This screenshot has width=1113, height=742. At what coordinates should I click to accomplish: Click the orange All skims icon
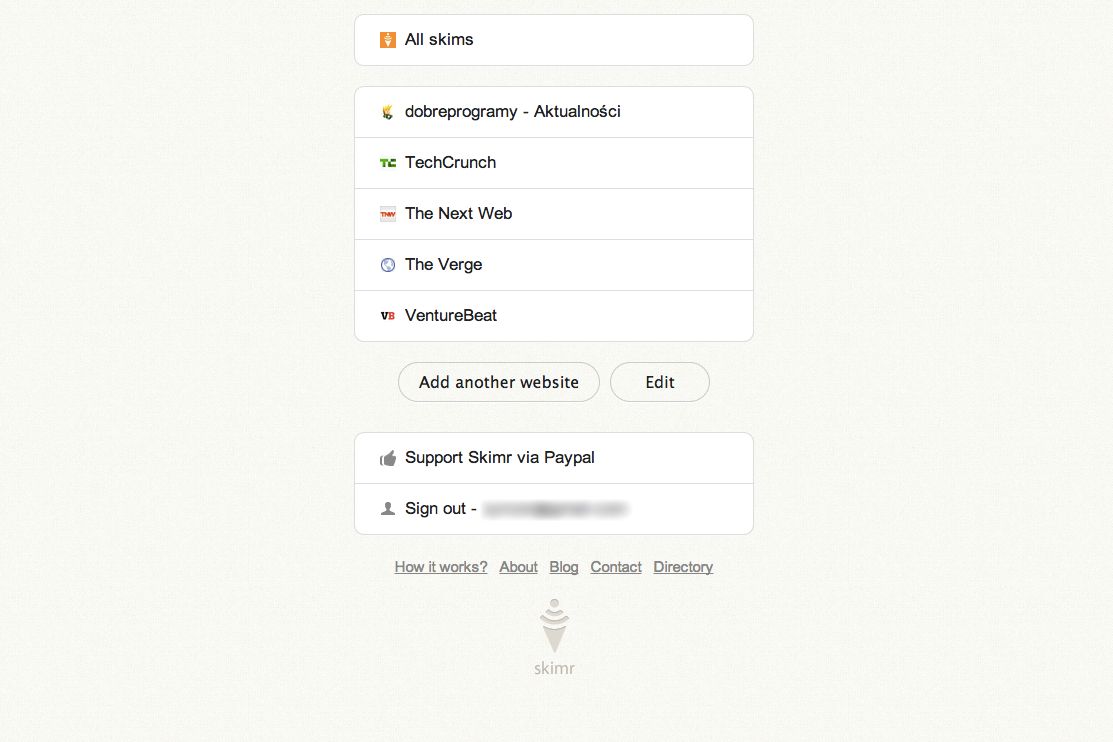pos(388,40)
